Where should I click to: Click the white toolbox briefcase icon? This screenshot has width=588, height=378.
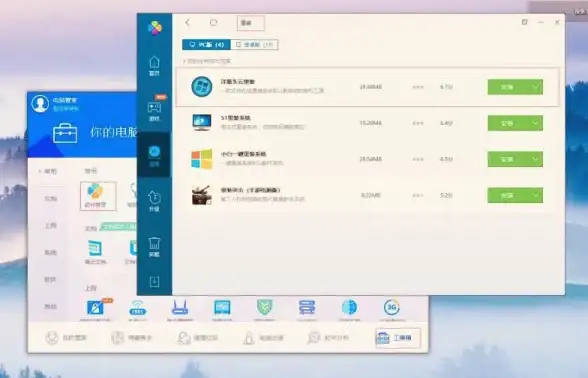65,133
